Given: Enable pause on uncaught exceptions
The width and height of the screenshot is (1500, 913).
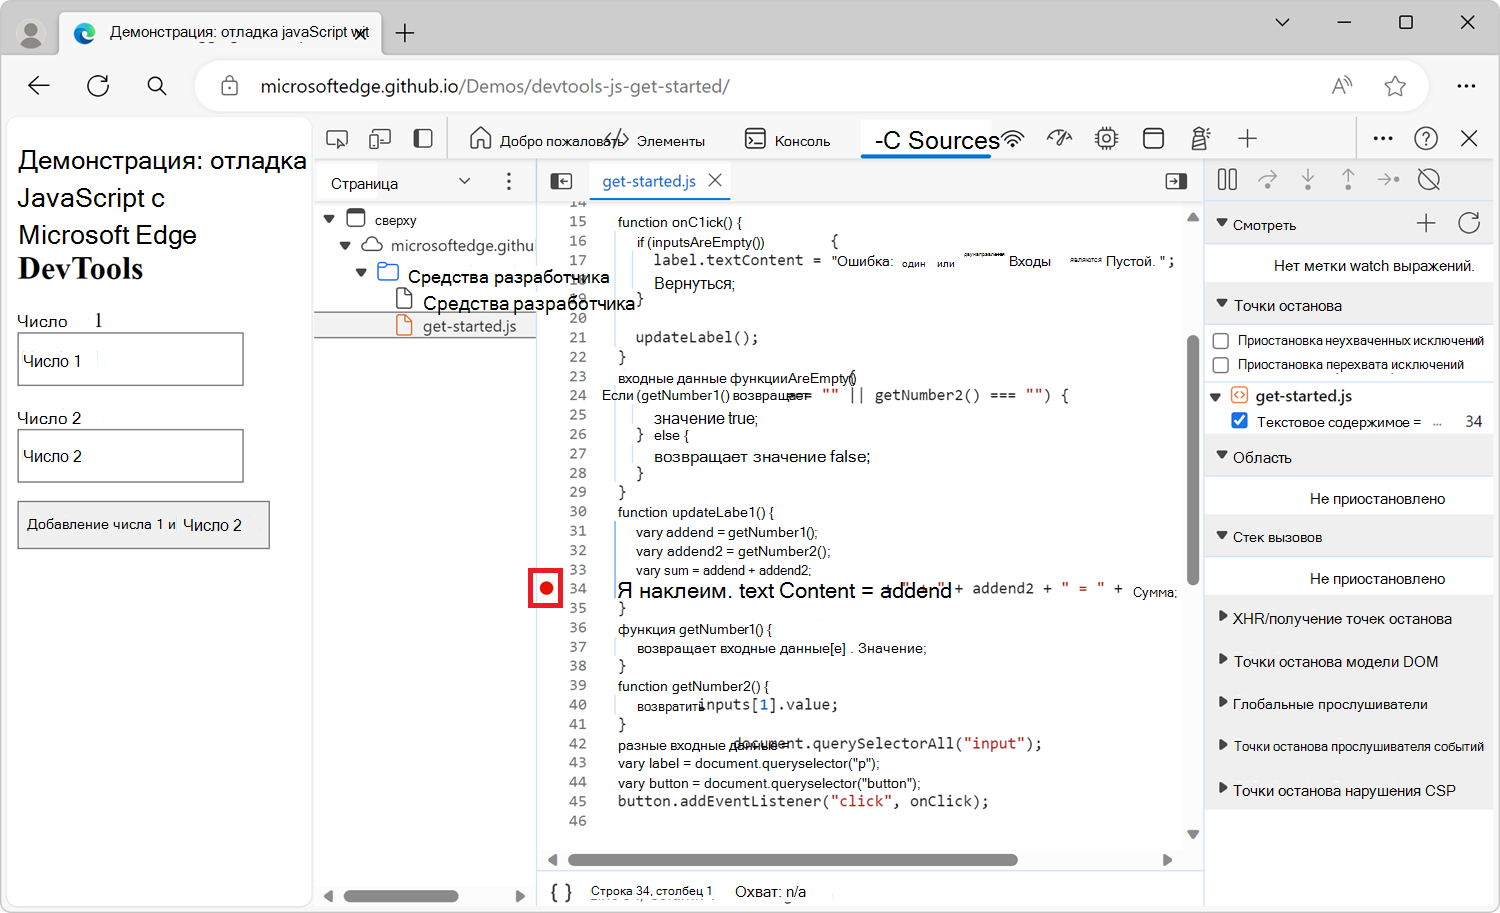Looking at the screenshot, I should pyautogui.click(x=1221, y=341).
